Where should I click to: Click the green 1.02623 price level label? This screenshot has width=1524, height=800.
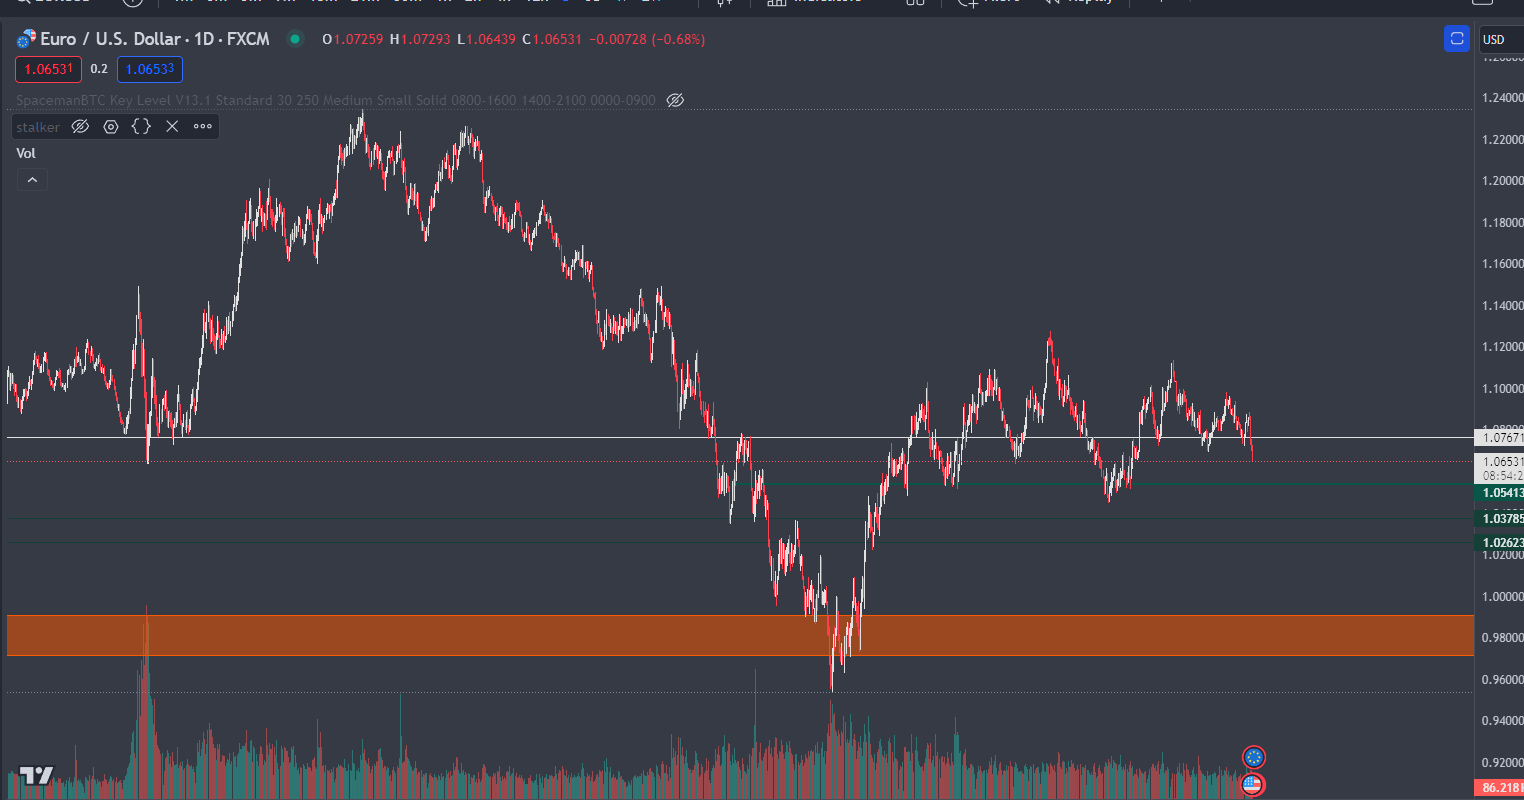(x=1499, y=543)
